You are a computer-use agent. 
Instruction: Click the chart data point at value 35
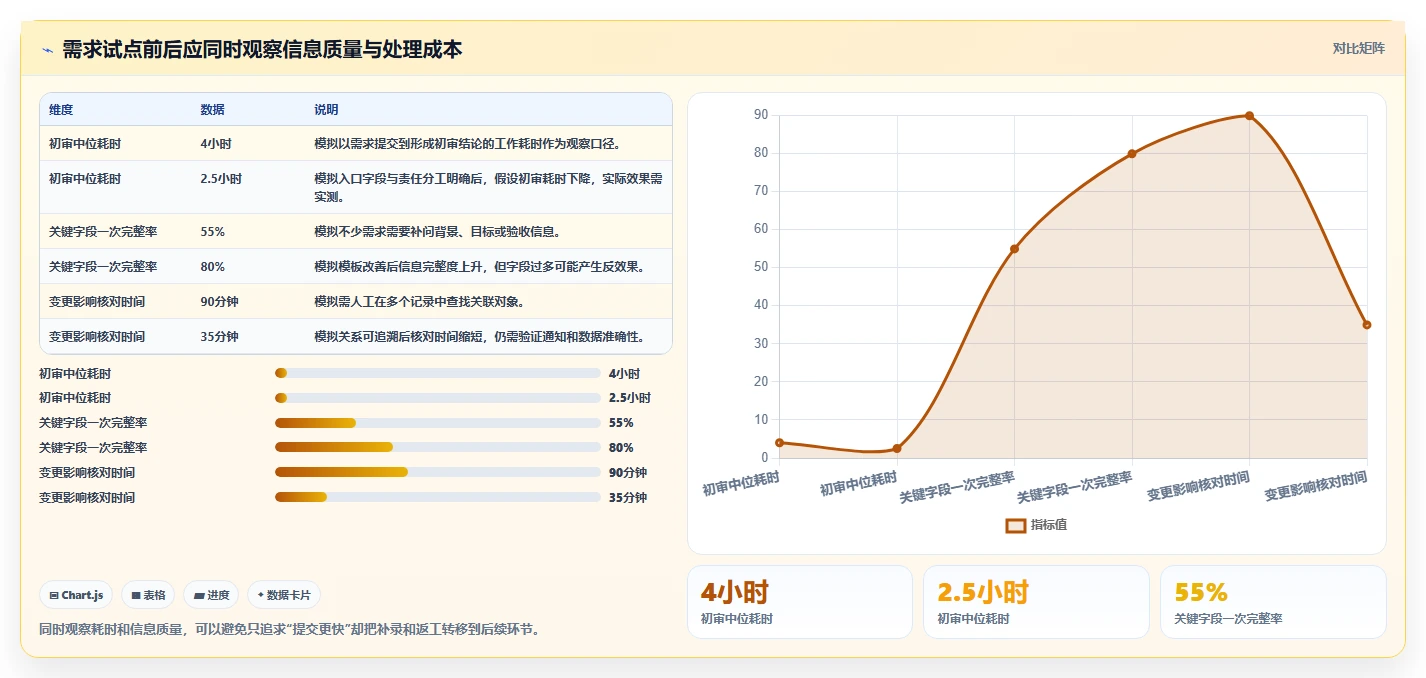pyautogui.click(x=1367, y=325)
